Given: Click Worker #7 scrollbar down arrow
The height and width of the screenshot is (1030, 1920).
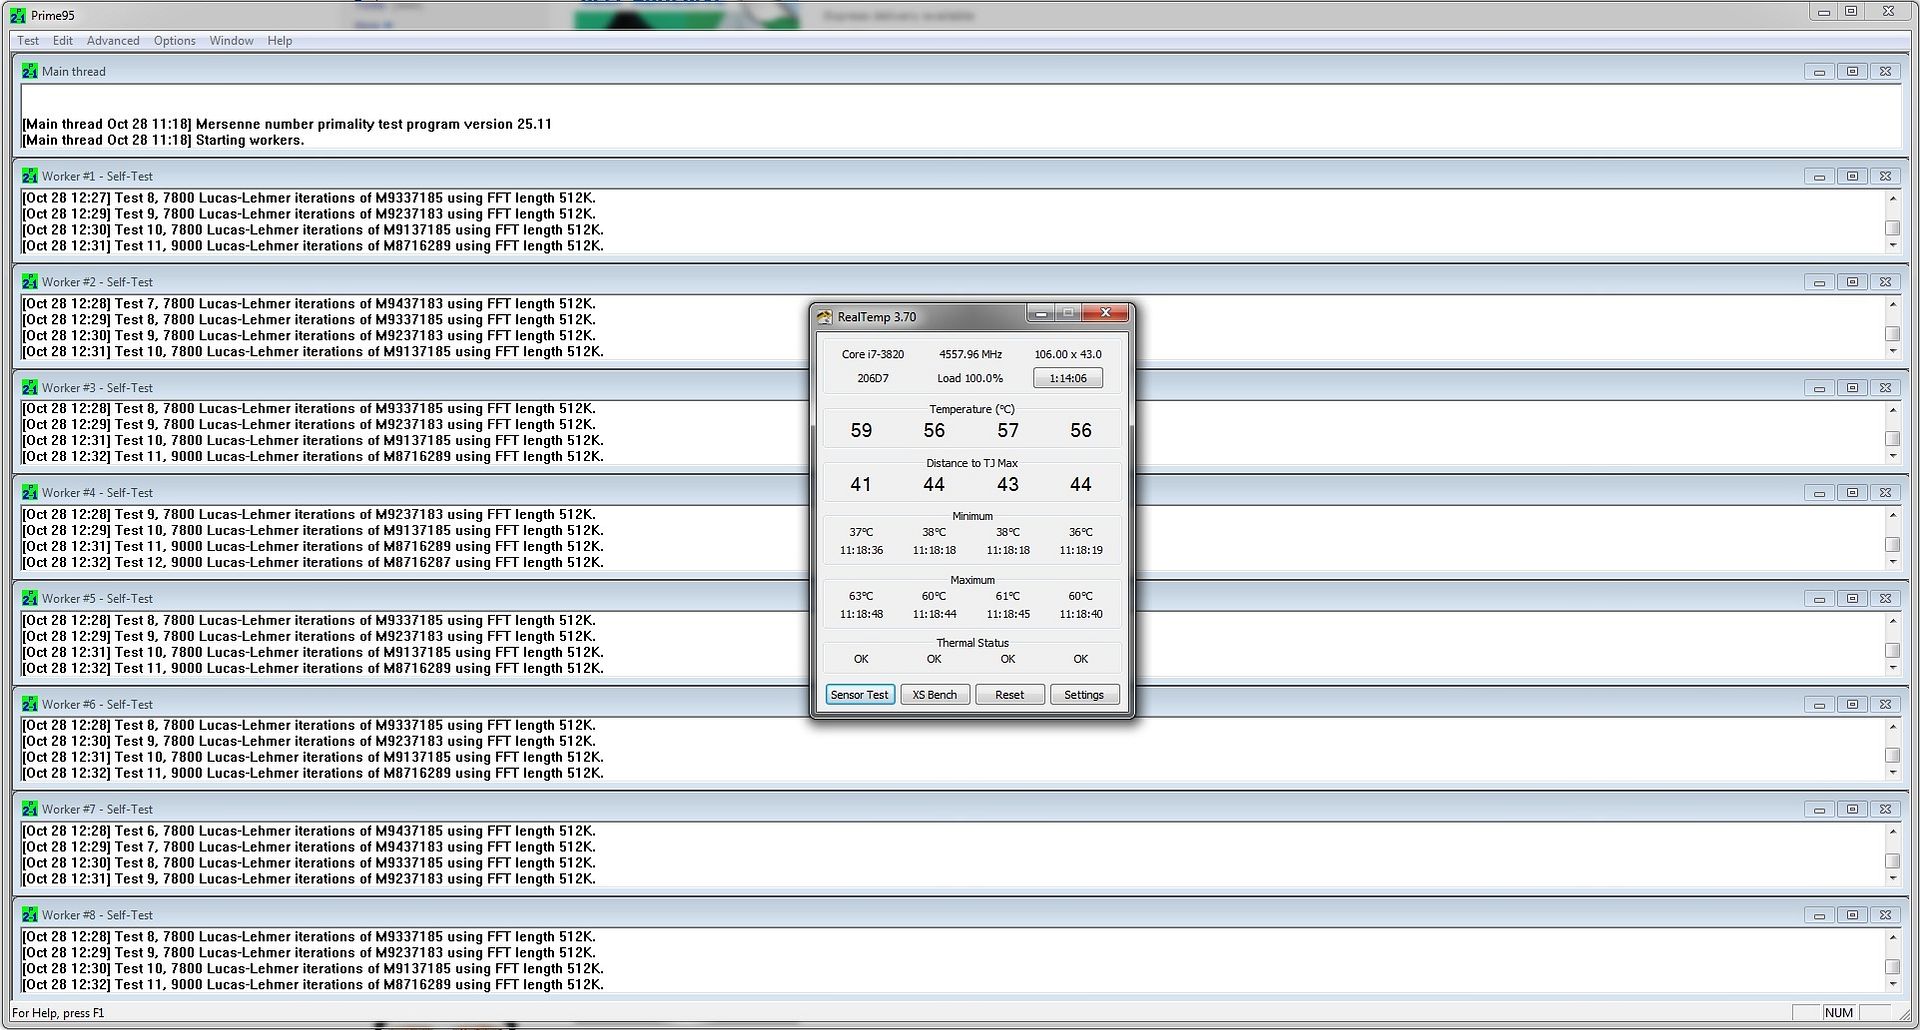Looking at the screenshot, I should [1892, 879].
